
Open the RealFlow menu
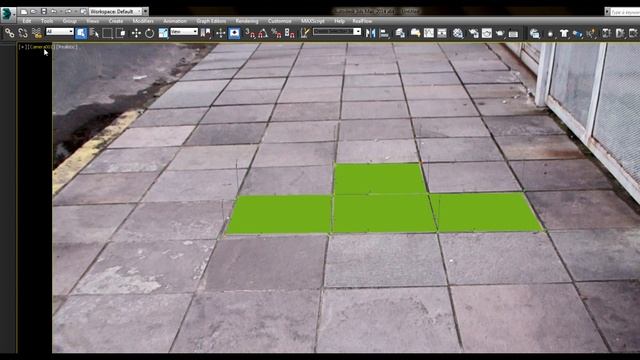pos(362,21)
